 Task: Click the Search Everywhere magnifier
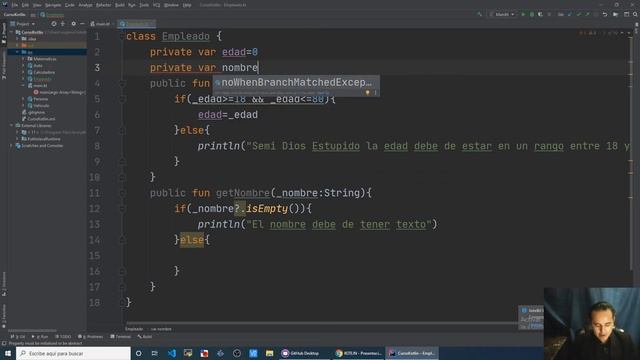point(635,14)
